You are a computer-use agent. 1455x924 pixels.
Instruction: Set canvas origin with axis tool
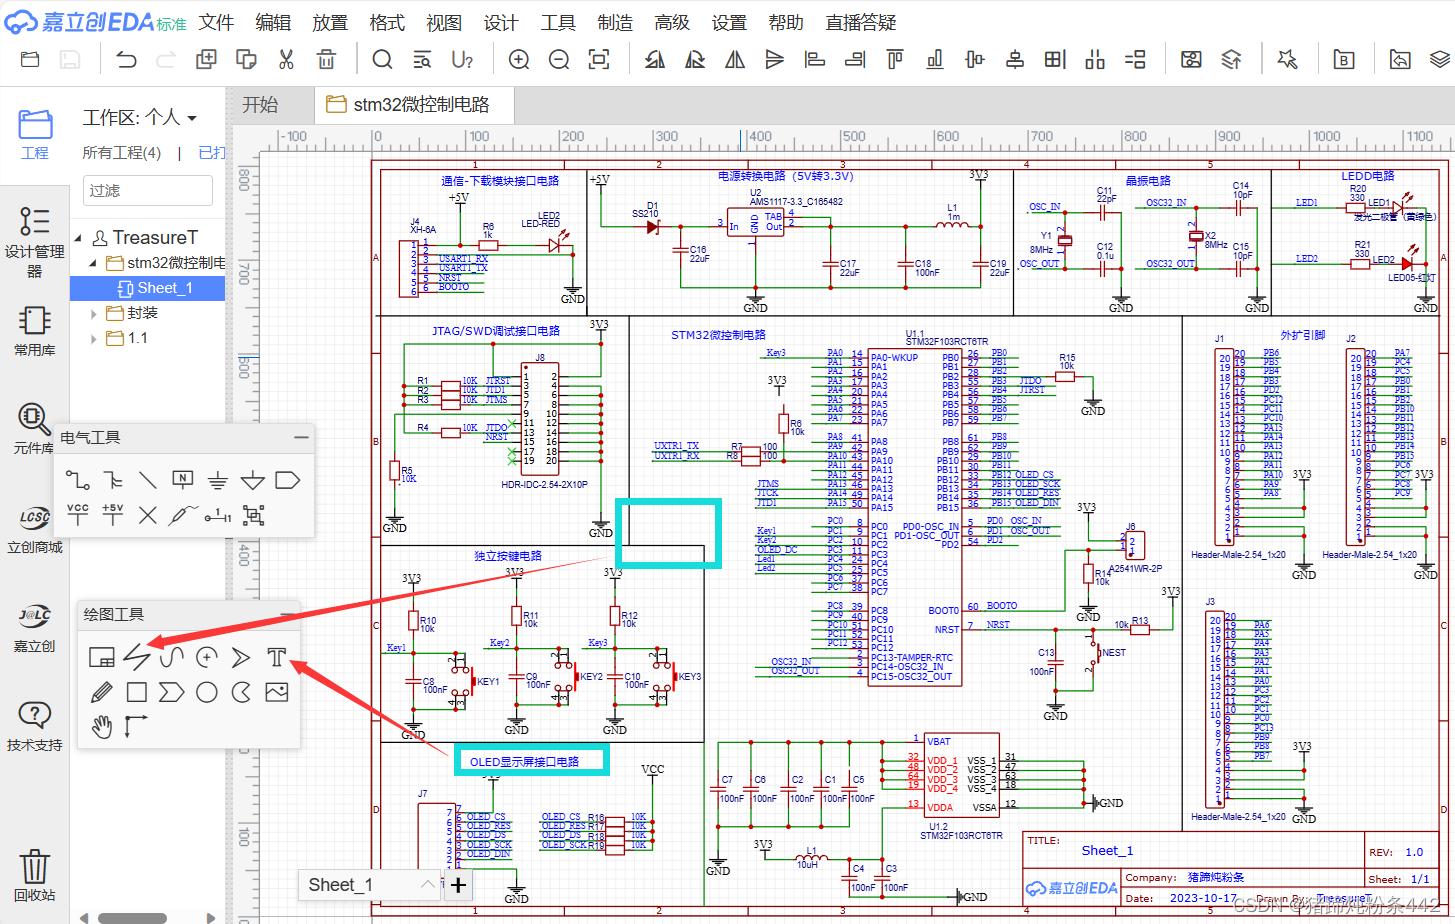point(137,727)
